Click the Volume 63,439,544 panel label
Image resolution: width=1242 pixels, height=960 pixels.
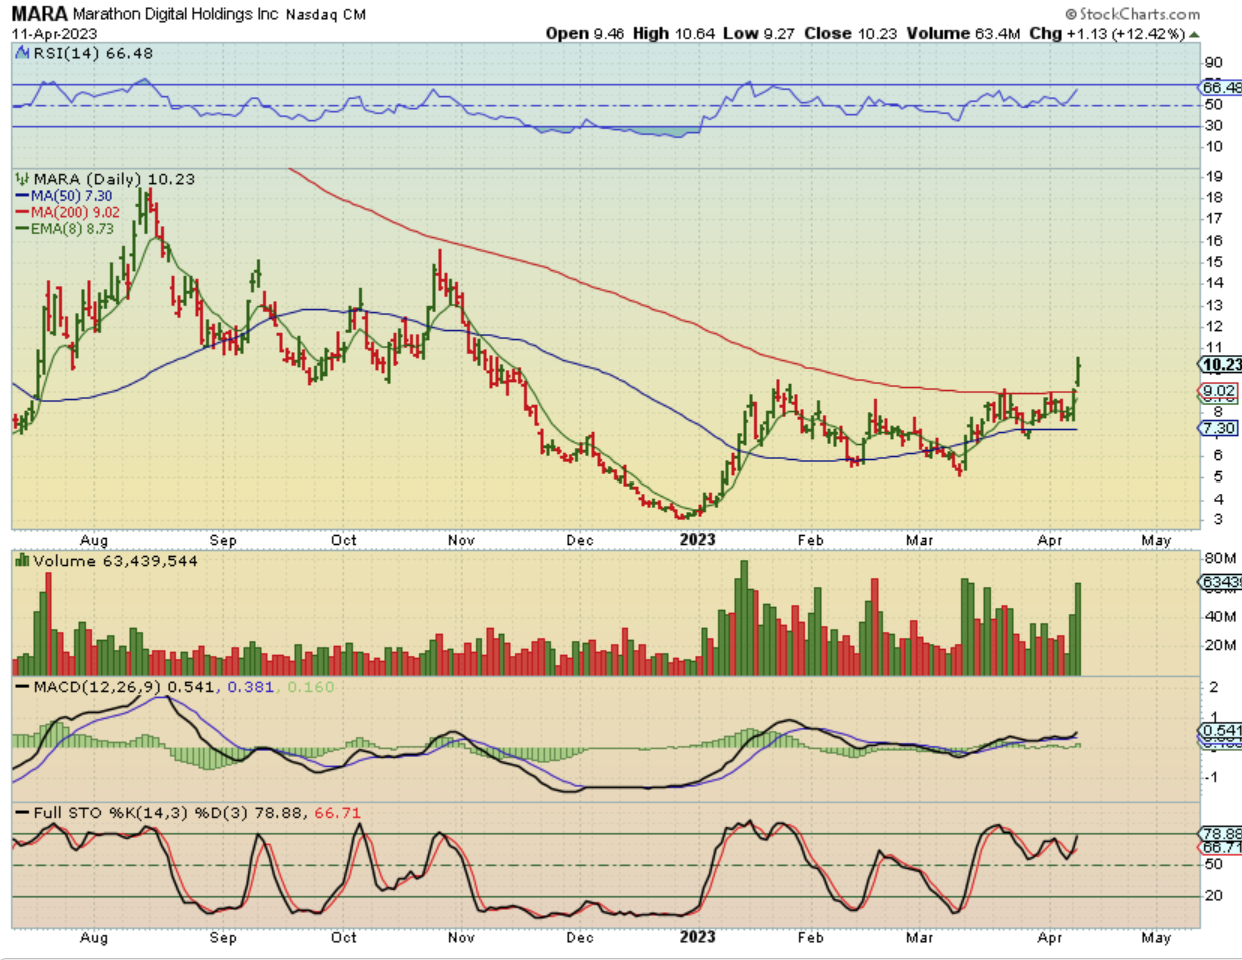115,561
